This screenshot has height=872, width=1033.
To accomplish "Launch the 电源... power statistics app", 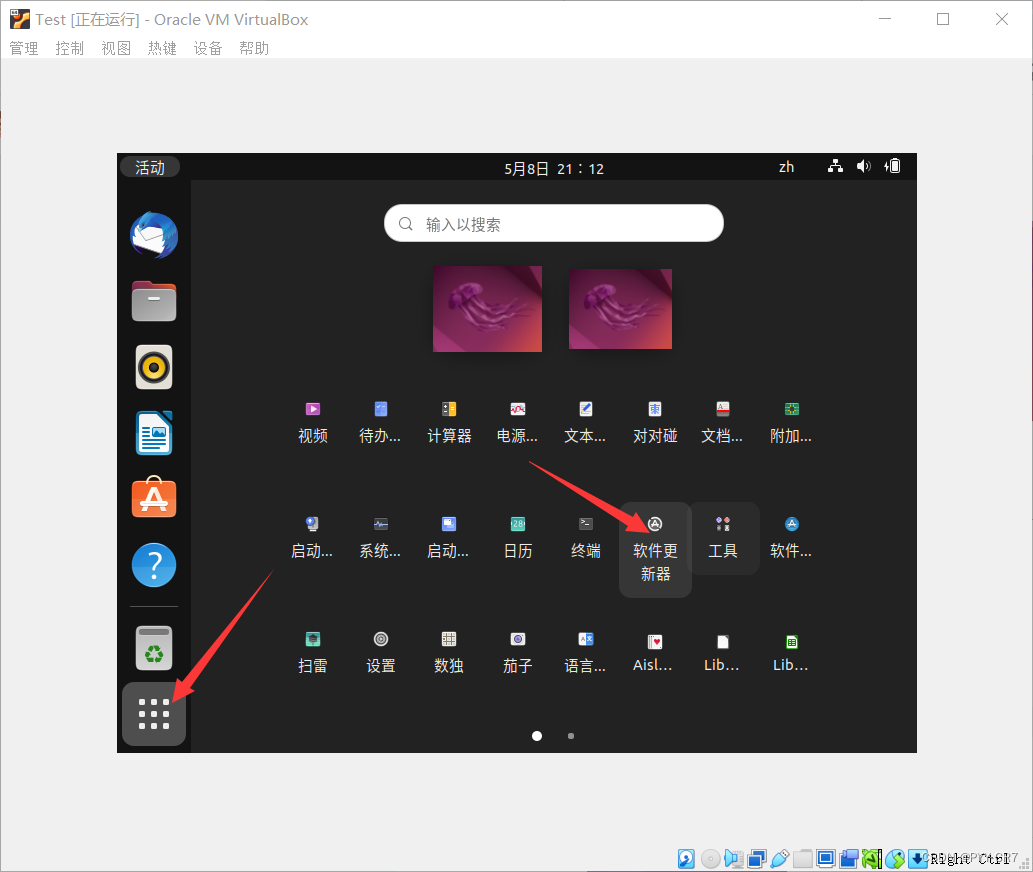I will (517, 422).
